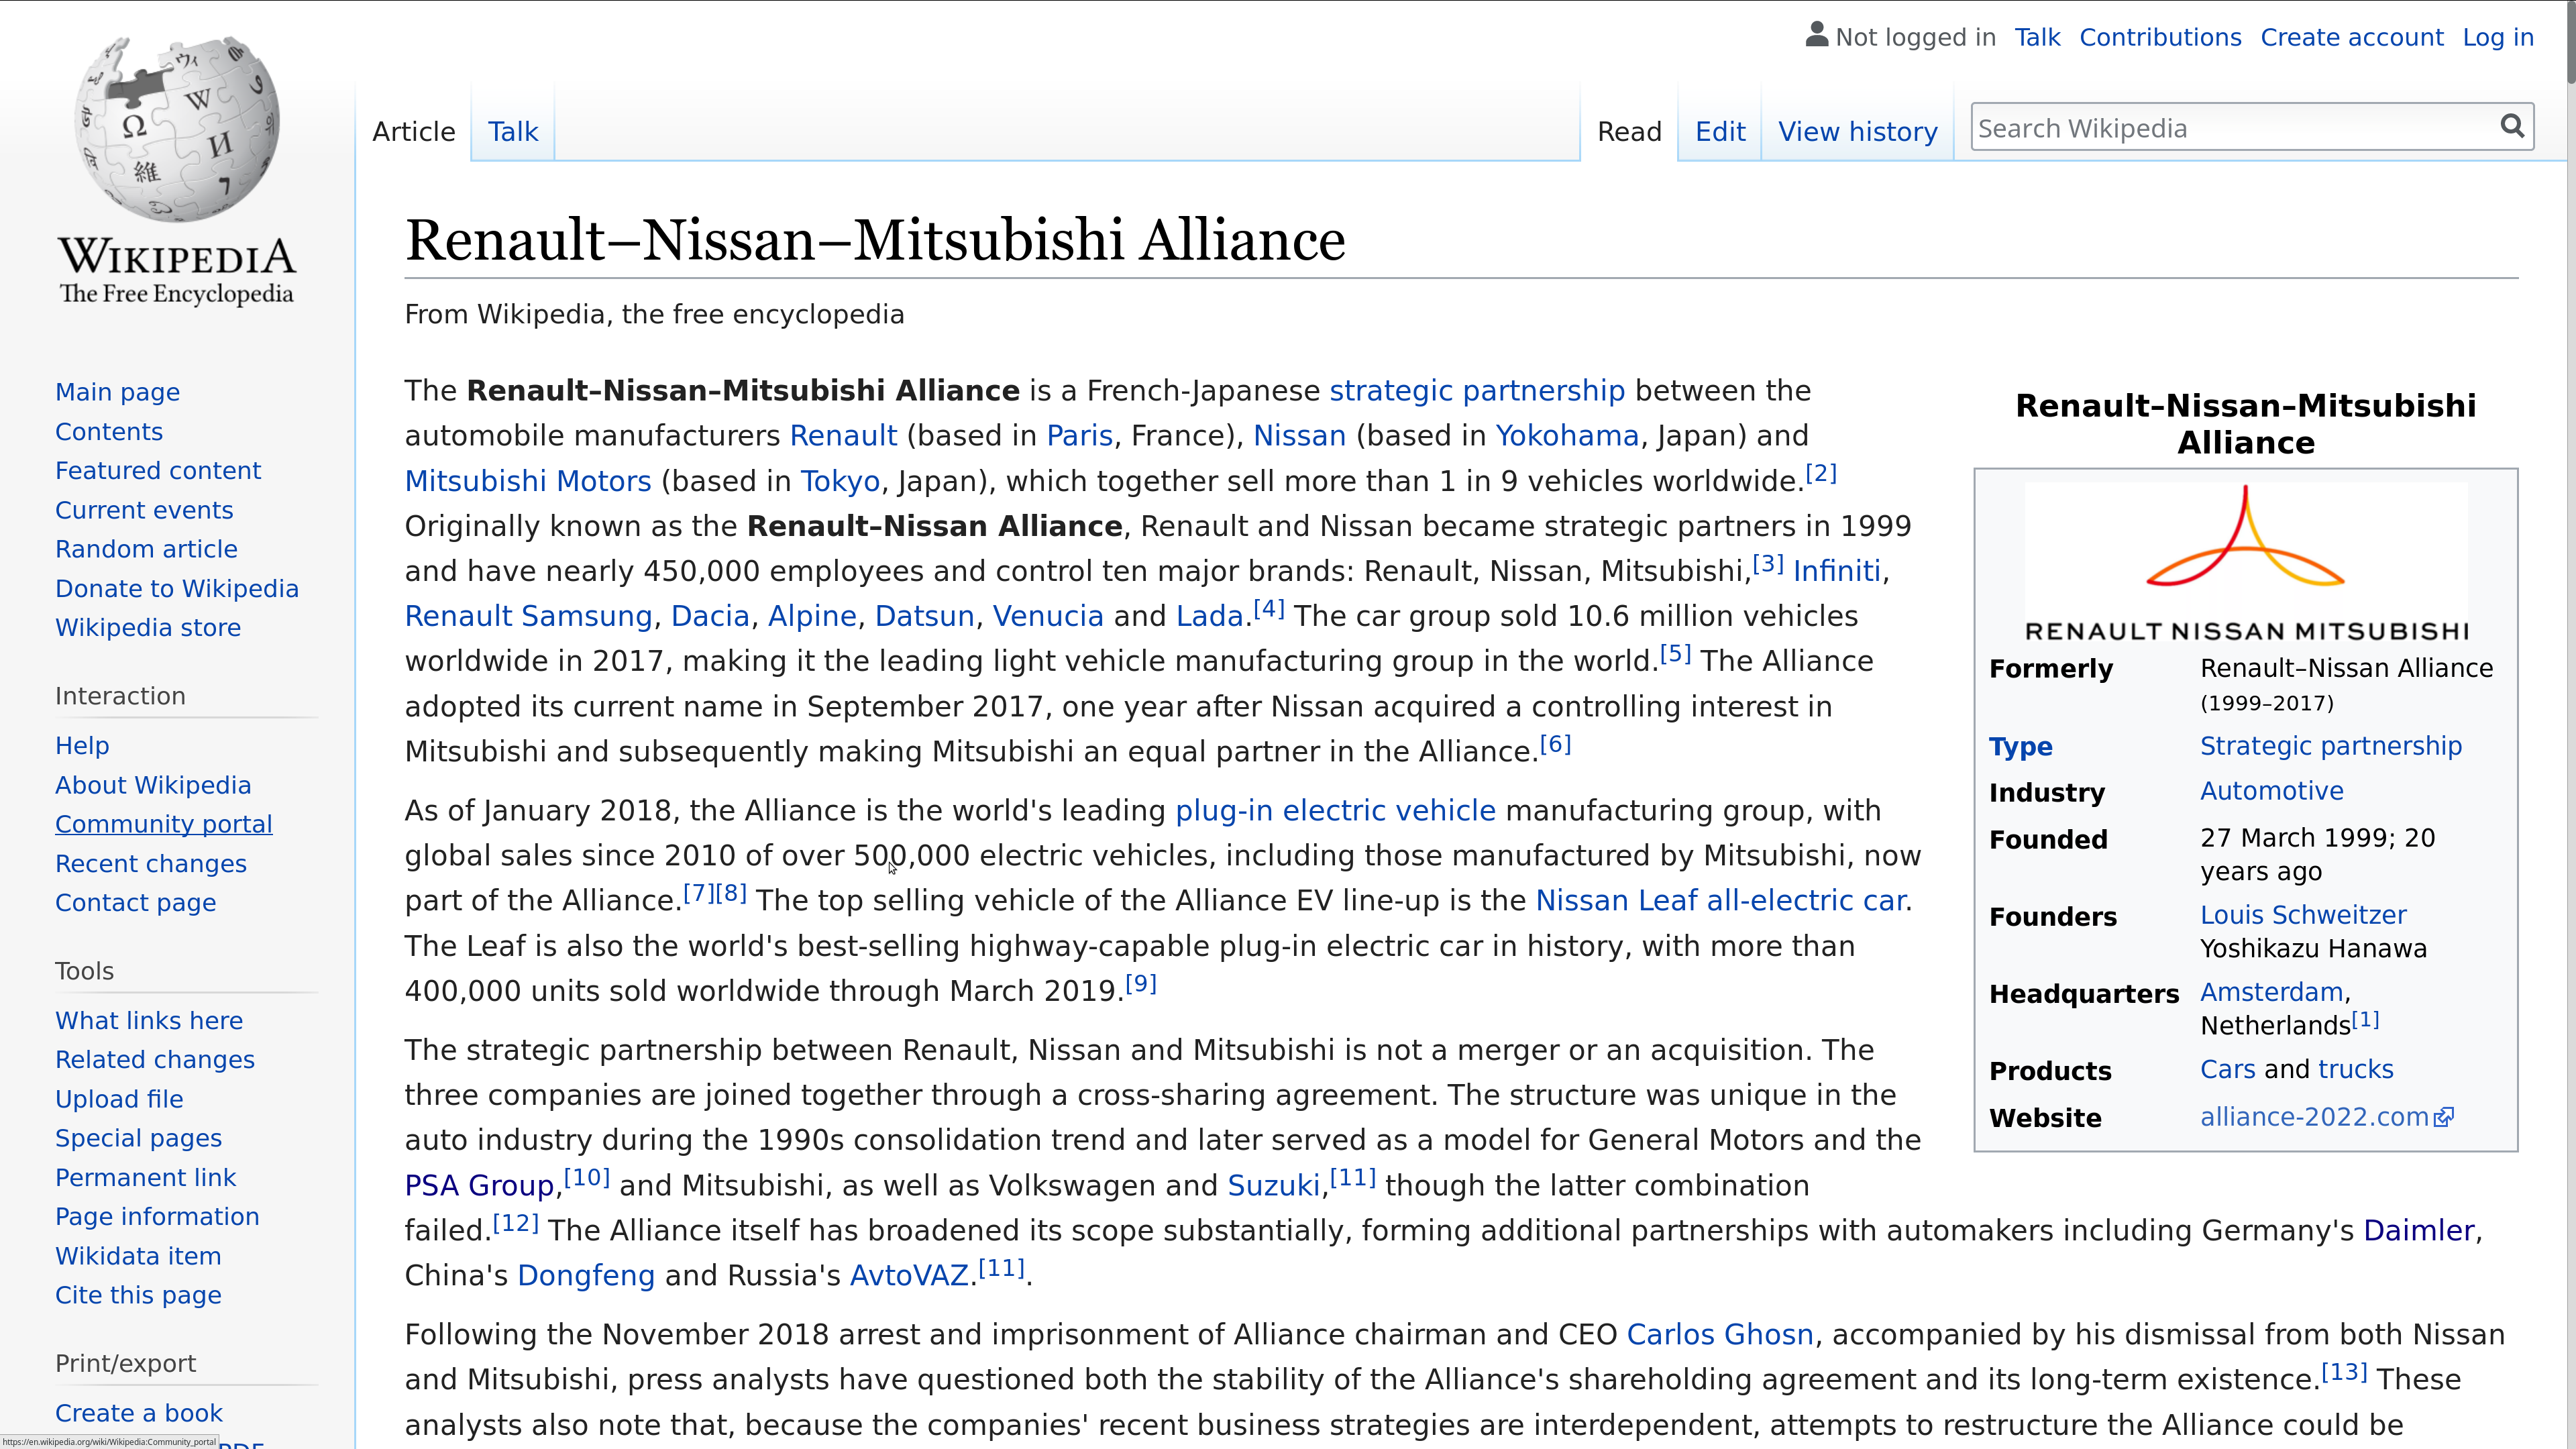Screen dimensions: 2576x1449
Task: Open Wikipedia store link
Action: [148, 628]
